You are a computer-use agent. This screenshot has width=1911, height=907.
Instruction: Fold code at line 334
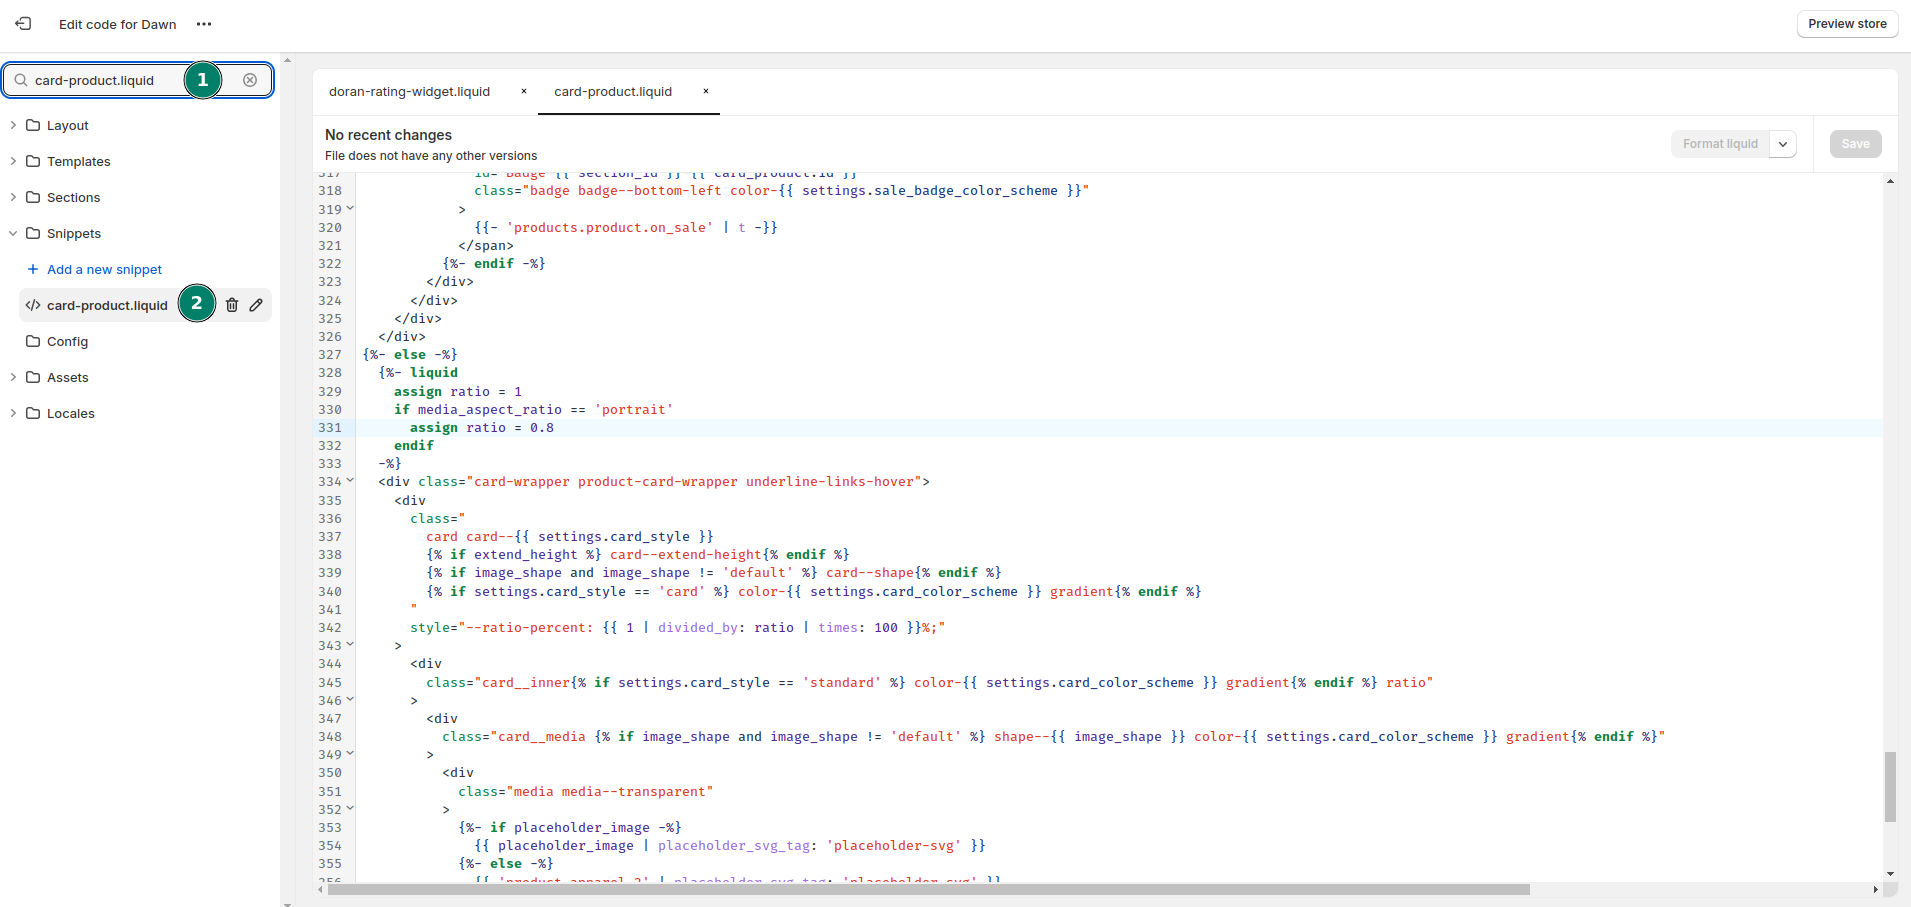point(350,480)
